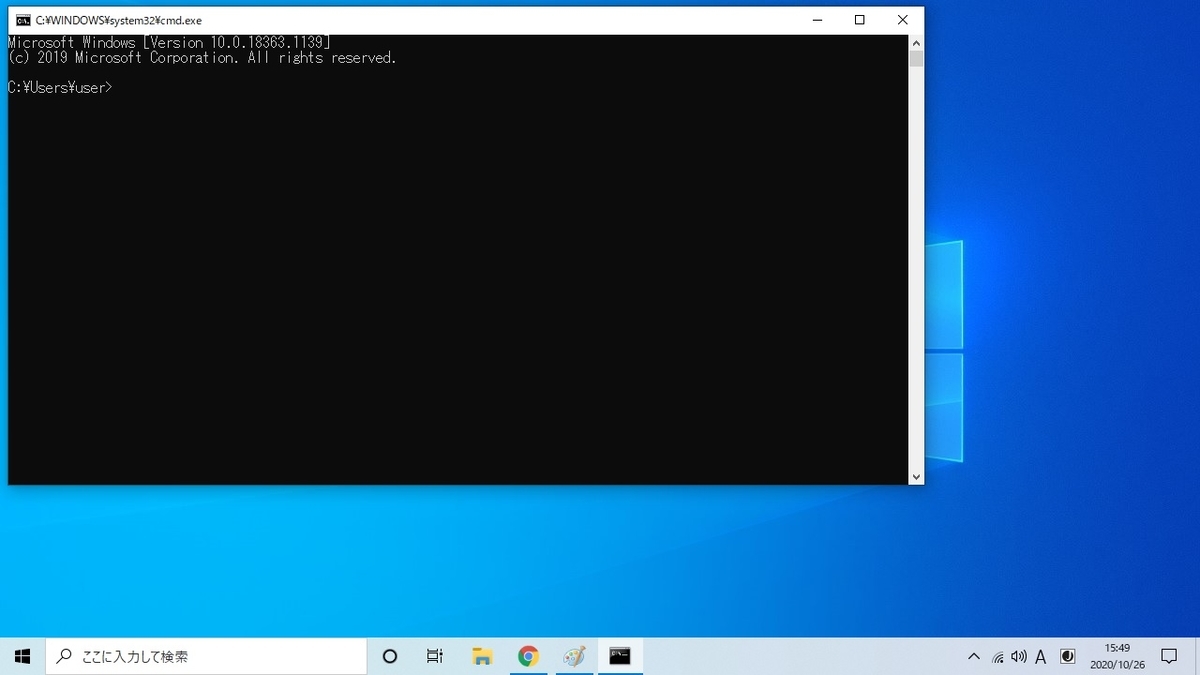Open the speaker volume tray icon
The image size is (1200, 675).
[1019, 657]
